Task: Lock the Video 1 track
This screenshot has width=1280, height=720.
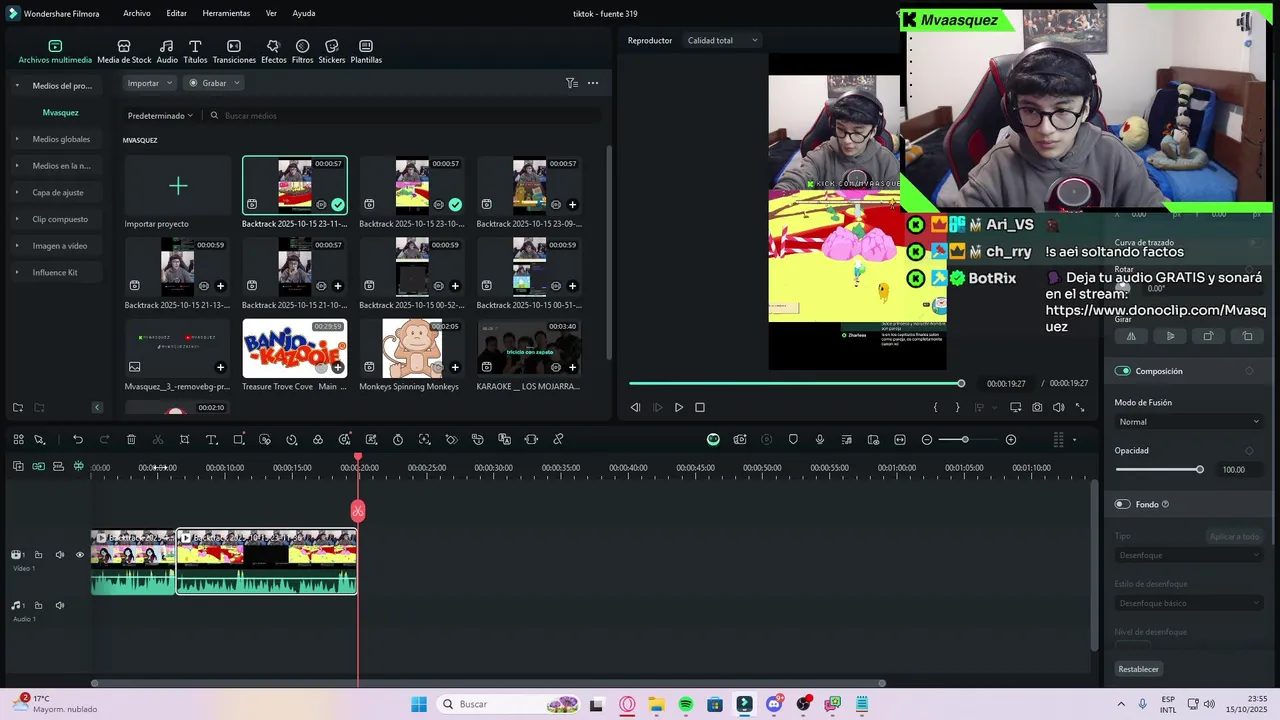Action: click(x=39, y=555)
